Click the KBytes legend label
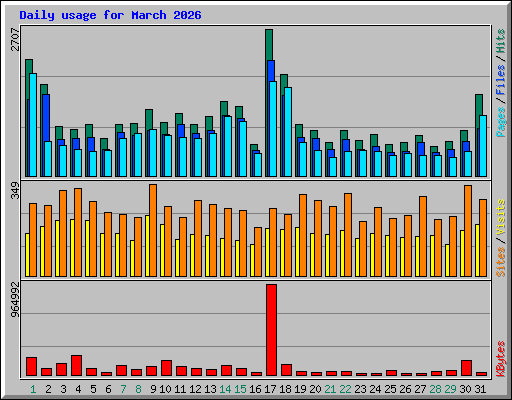512x400 pixels. (501, 359)
